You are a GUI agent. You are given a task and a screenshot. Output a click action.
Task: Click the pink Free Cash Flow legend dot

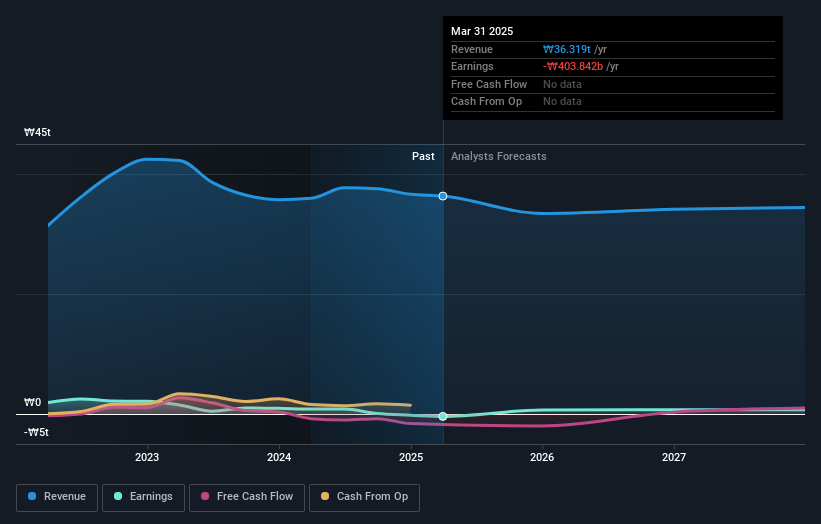(x=205, y=496)
